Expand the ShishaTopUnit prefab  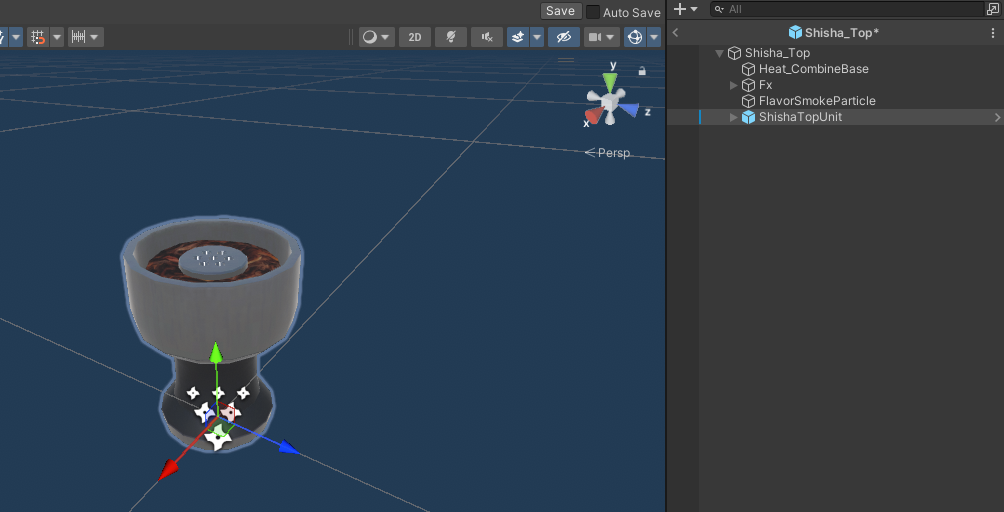pyautogui.click(x=734, y=117)
